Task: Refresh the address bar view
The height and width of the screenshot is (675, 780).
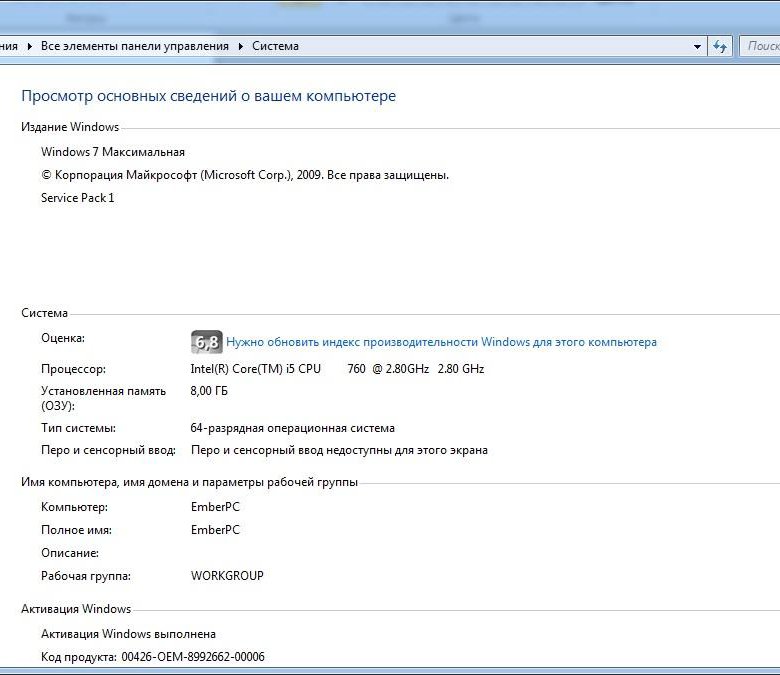Action: 719,46
